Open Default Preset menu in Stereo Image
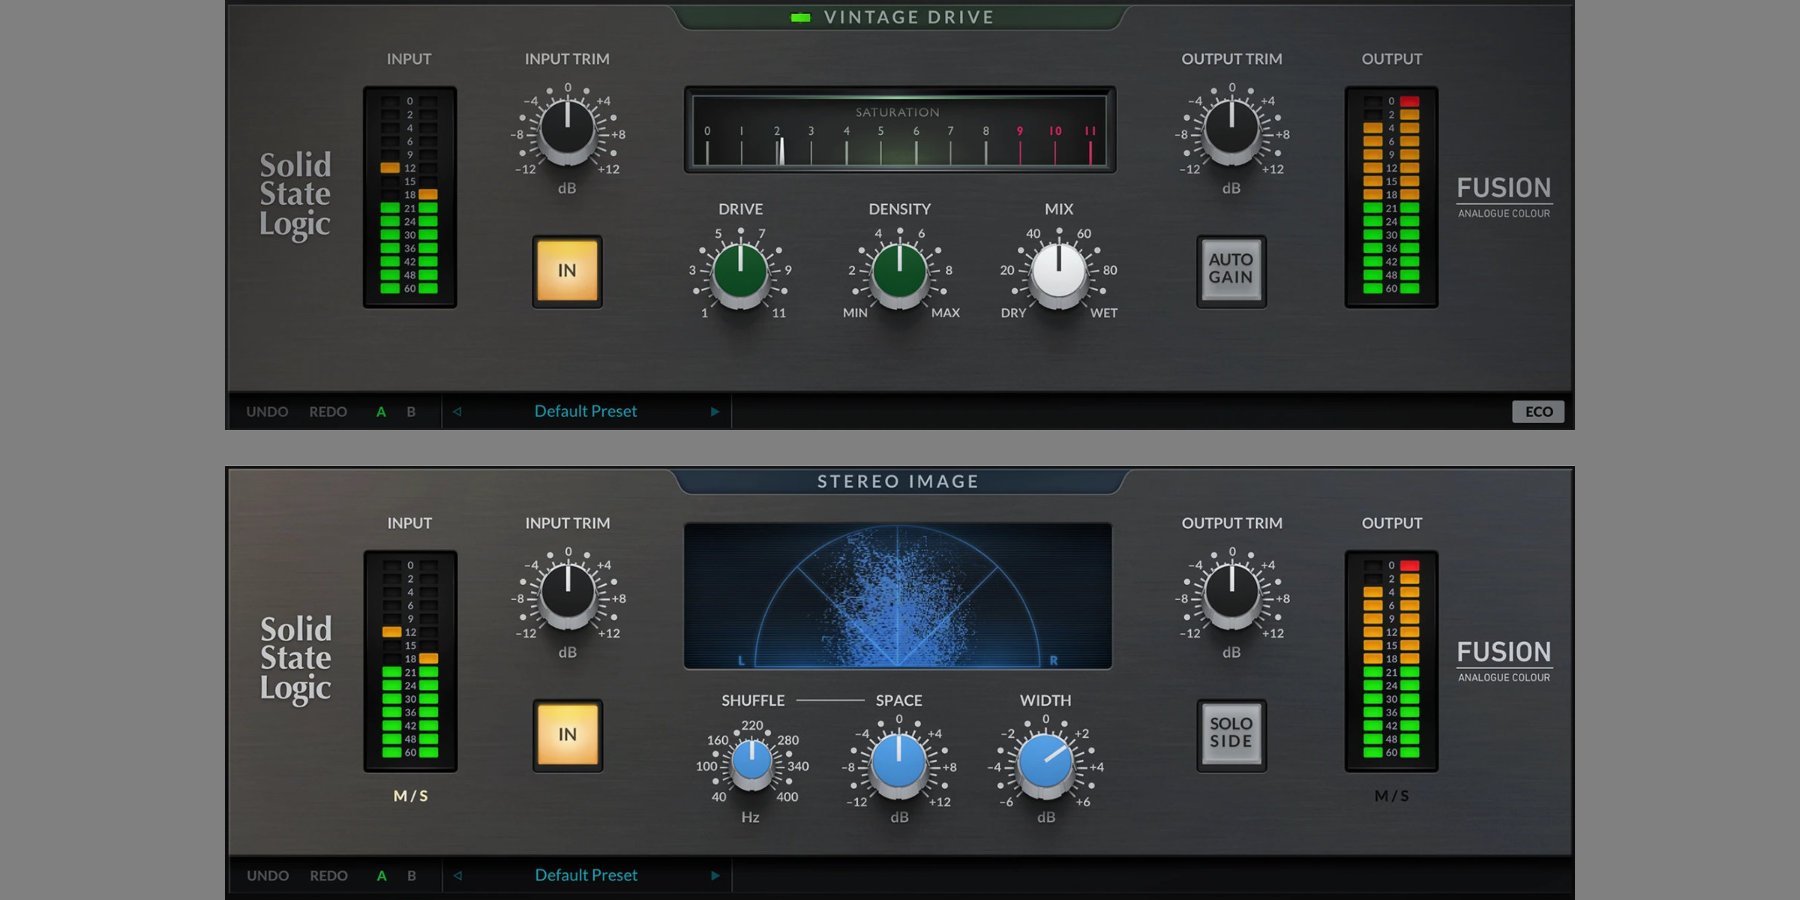Viewport: 1800px width, 900px height. point(586,875)
